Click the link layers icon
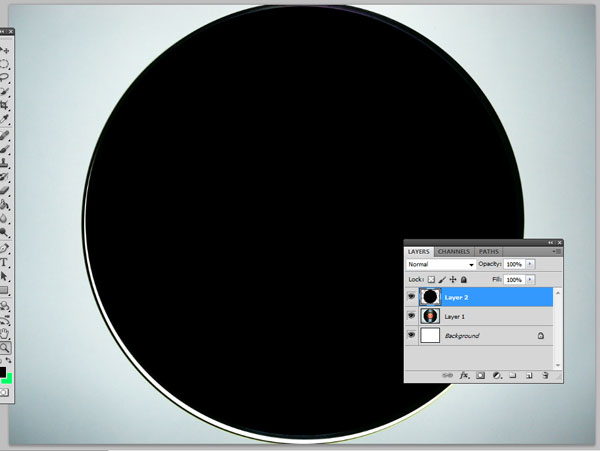 447,376
